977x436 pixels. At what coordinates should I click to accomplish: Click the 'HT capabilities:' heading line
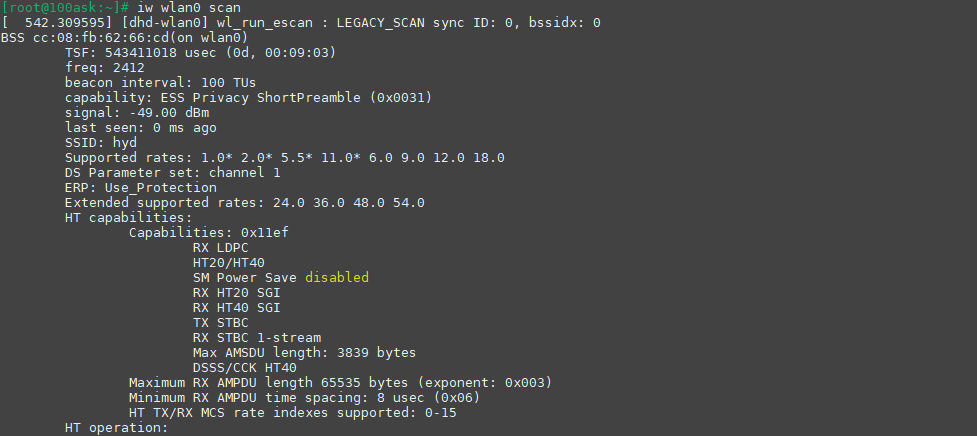[x=128, y=217]
